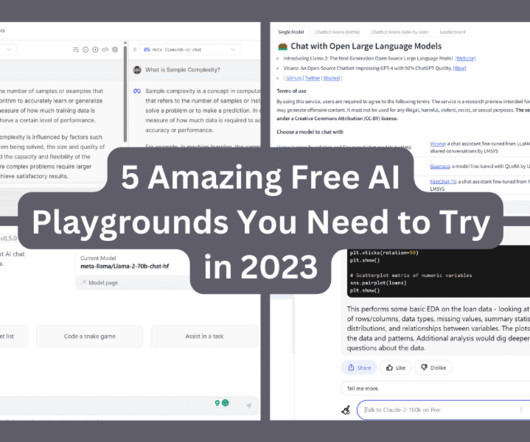The height and width of the screenshot is (442, 530).
Task: Click the clear chat list icon
Action: pyautogui.click(x=76, y=50)
